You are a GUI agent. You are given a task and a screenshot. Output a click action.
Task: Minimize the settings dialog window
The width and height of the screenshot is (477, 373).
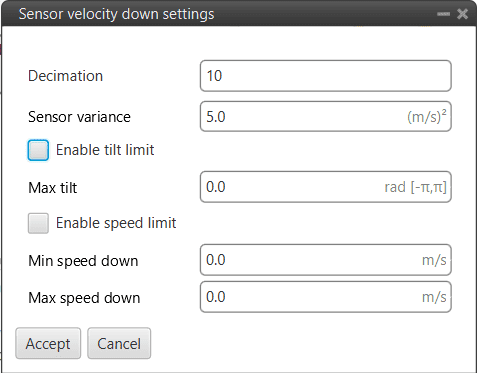pyautogui.click(x=443, y=14)
